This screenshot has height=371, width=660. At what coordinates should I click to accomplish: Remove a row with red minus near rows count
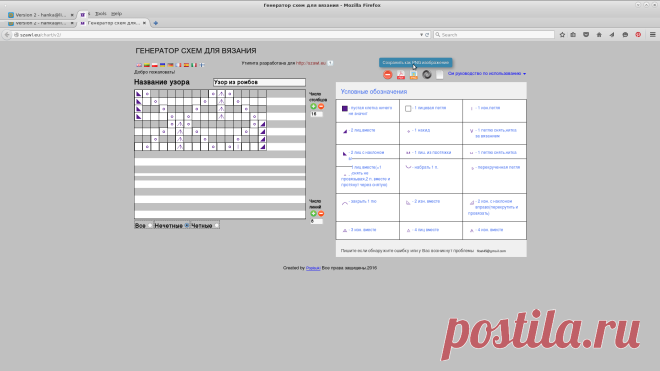pos(321,214)
